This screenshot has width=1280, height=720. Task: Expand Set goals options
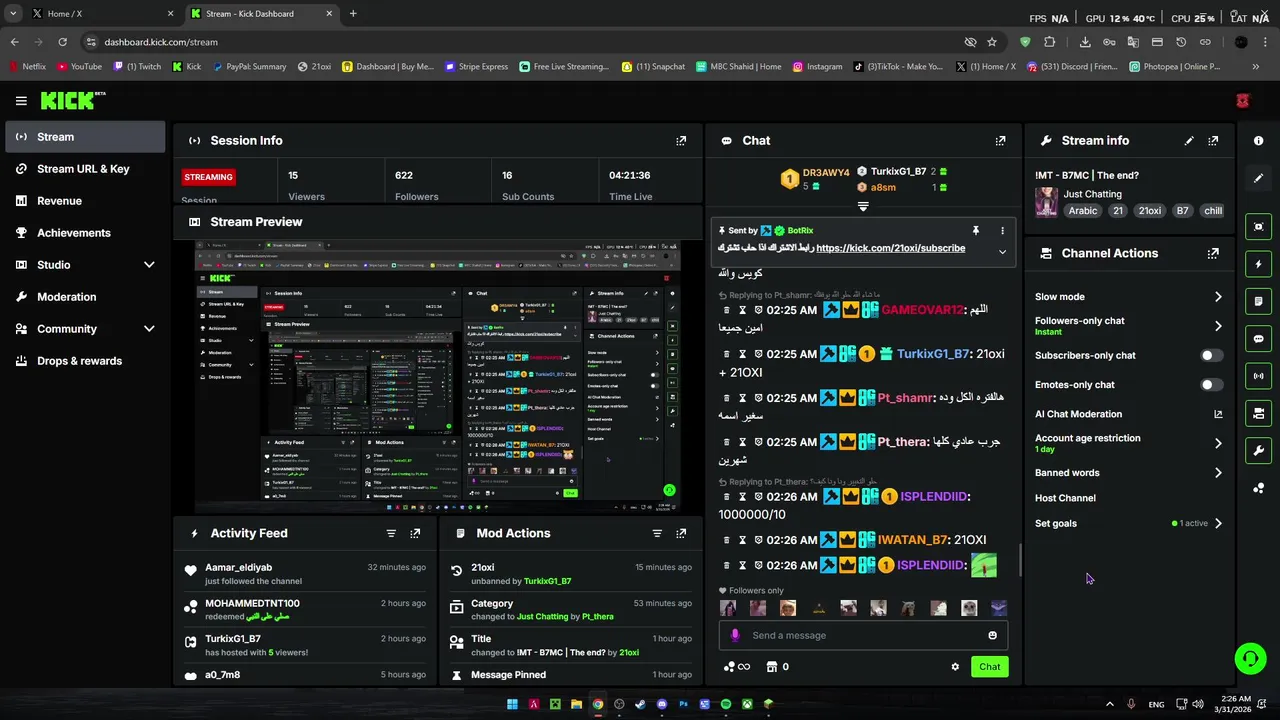1218,524
